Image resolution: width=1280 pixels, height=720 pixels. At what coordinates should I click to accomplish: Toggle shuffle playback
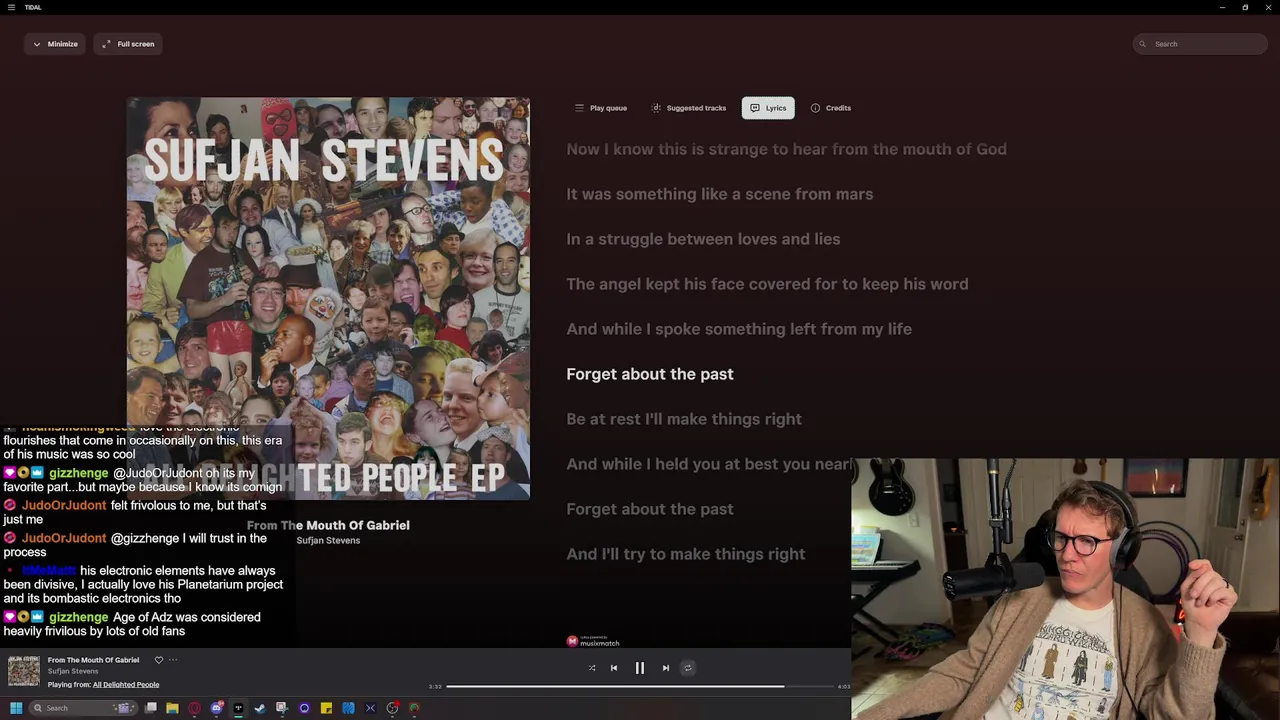click(592, 668)
